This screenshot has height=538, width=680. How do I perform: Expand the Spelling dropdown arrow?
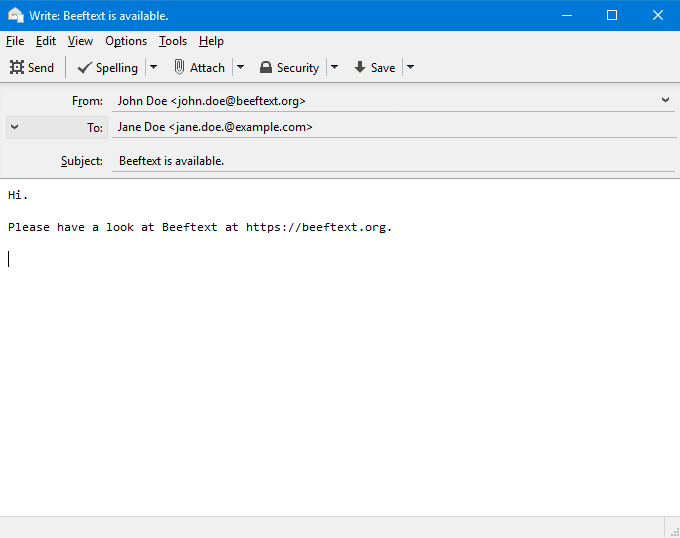pos(153,67)
